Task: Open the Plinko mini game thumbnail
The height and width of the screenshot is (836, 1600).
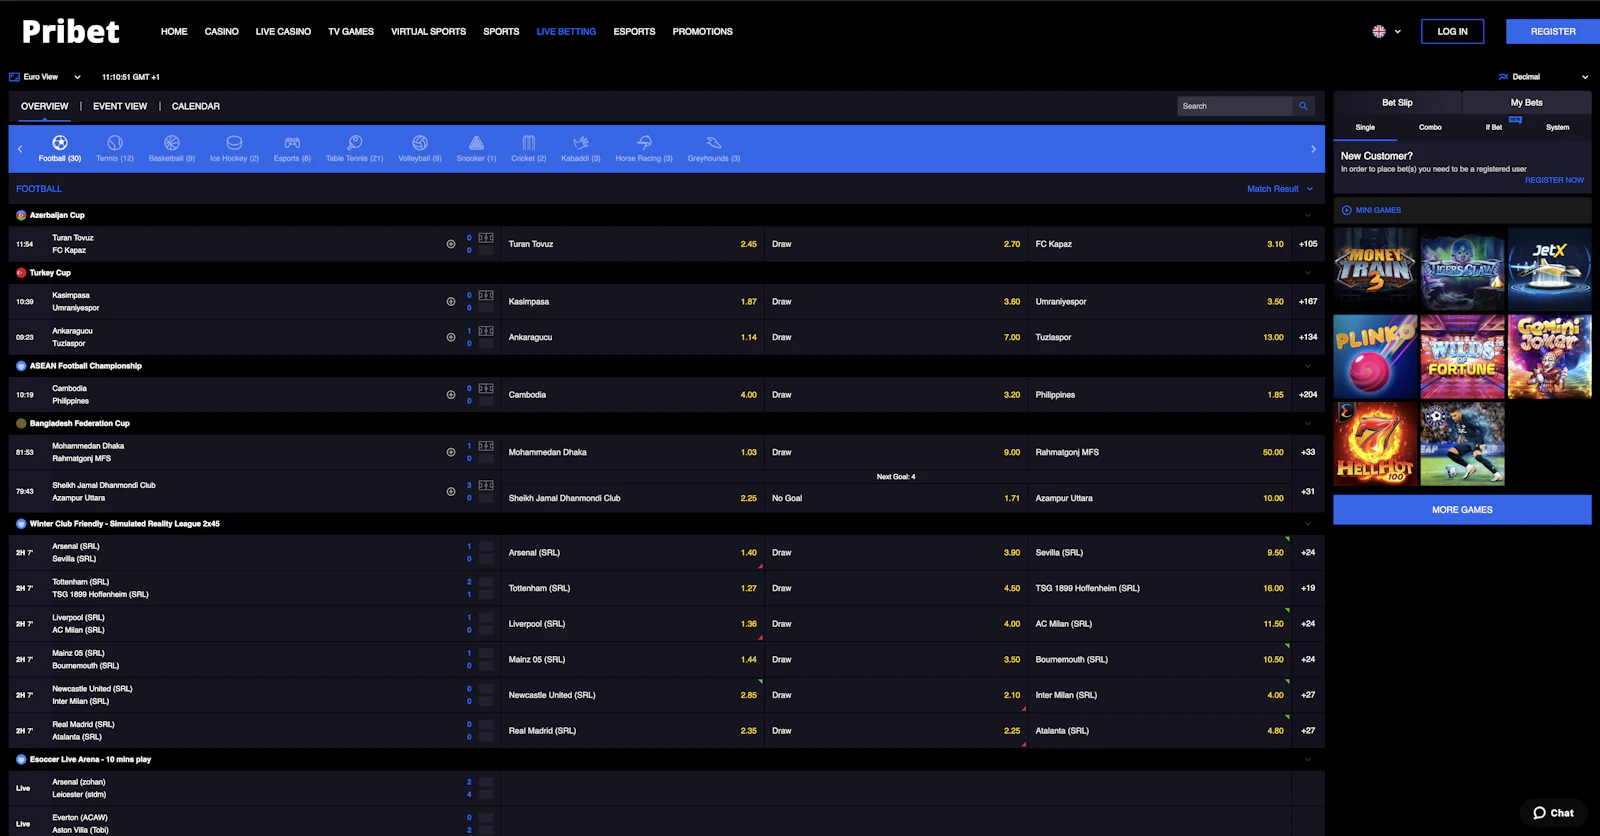Action: [x=1375, y=357]
